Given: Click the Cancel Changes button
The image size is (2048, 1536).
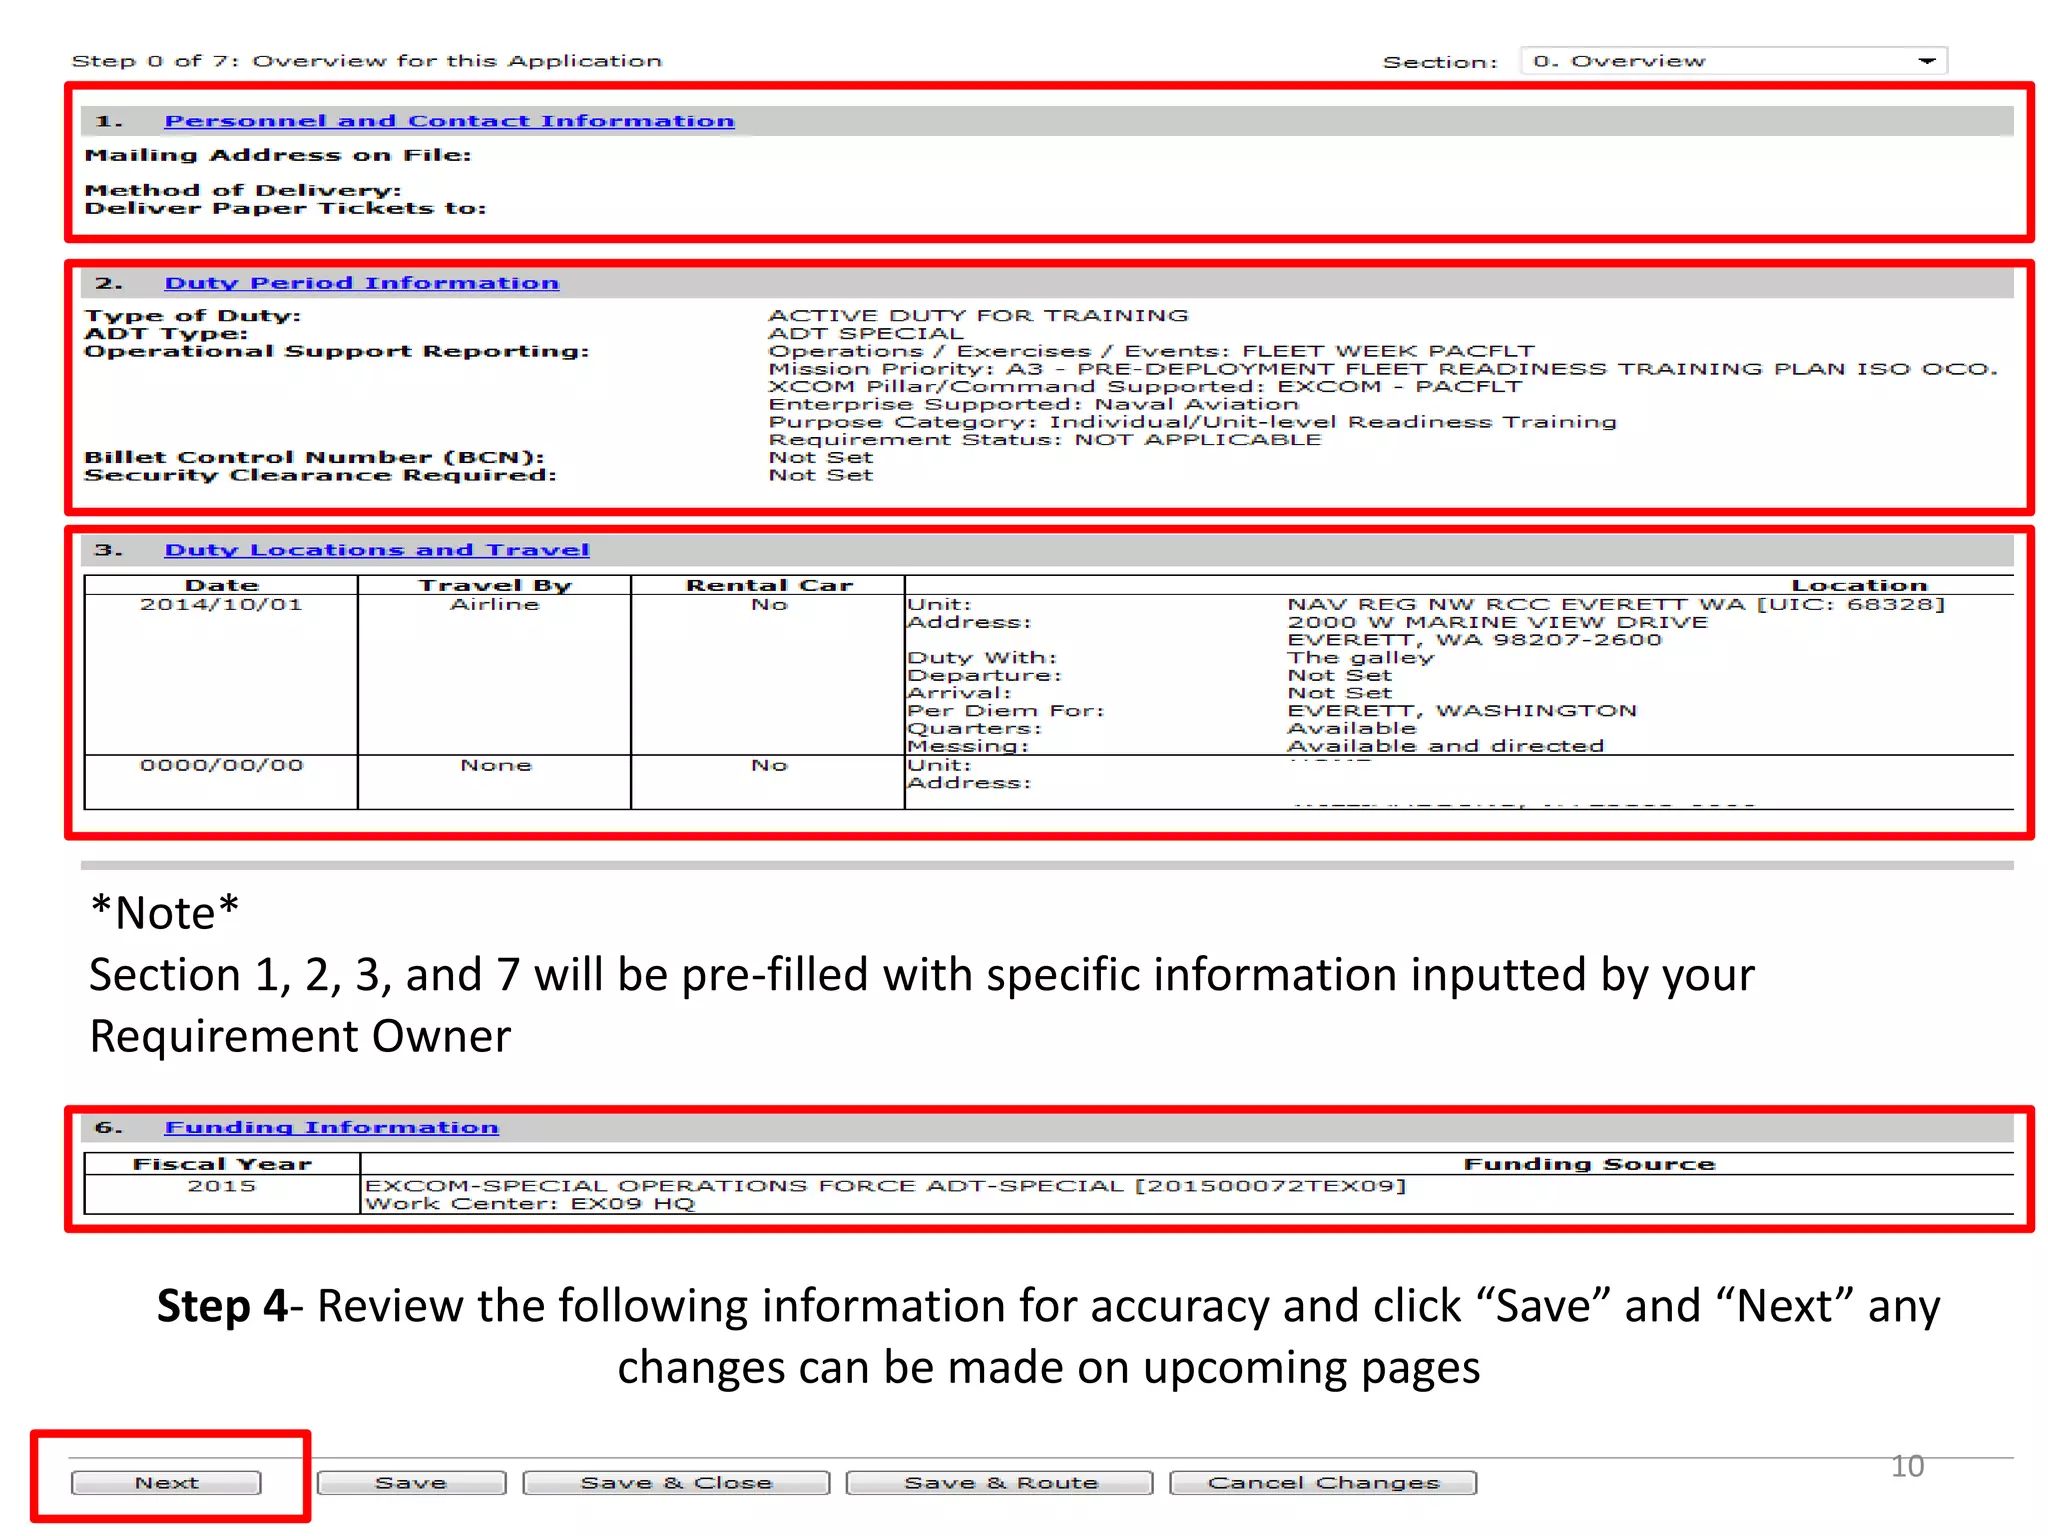Looking at the screenshot, I should (1323, 1482).
